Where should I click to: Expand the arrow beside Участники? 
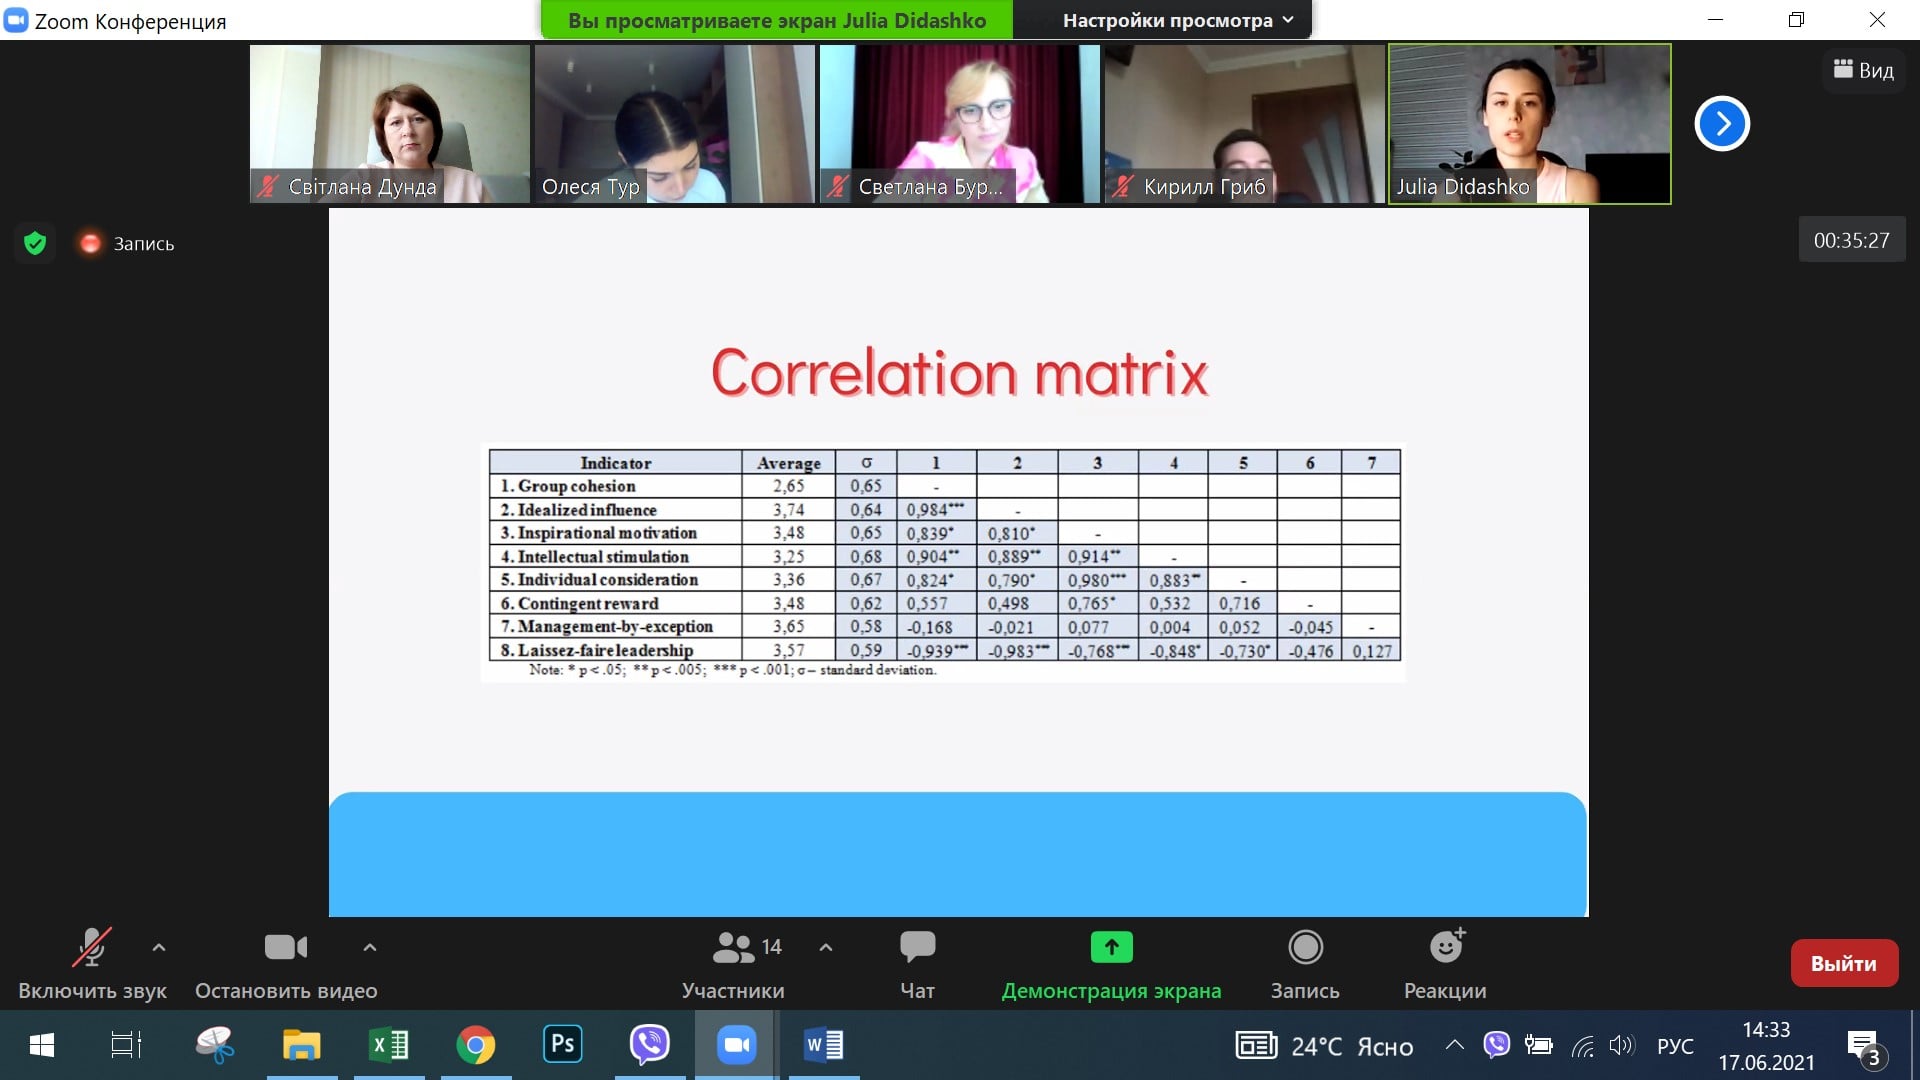[x=825, y=947]
